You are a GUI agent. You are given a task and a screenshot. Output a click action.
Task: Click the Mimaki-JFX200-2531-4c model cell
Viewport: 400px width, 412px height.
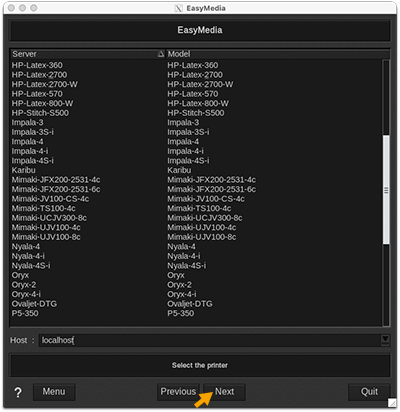coord(212,180)
